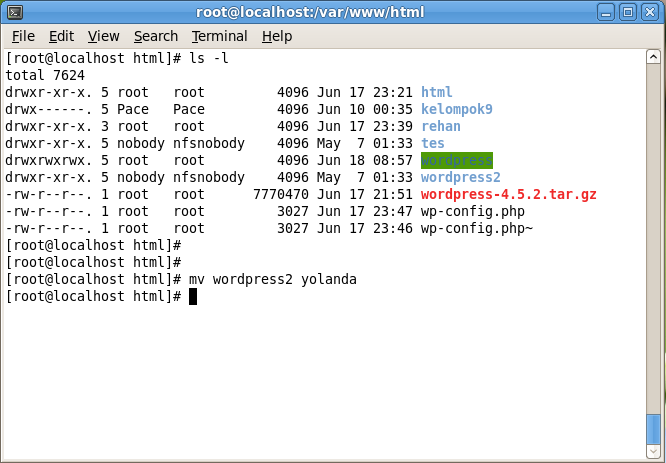Click the green-highlighted wordpress directory
Screen dimensions: 666x463
point(457,160)
